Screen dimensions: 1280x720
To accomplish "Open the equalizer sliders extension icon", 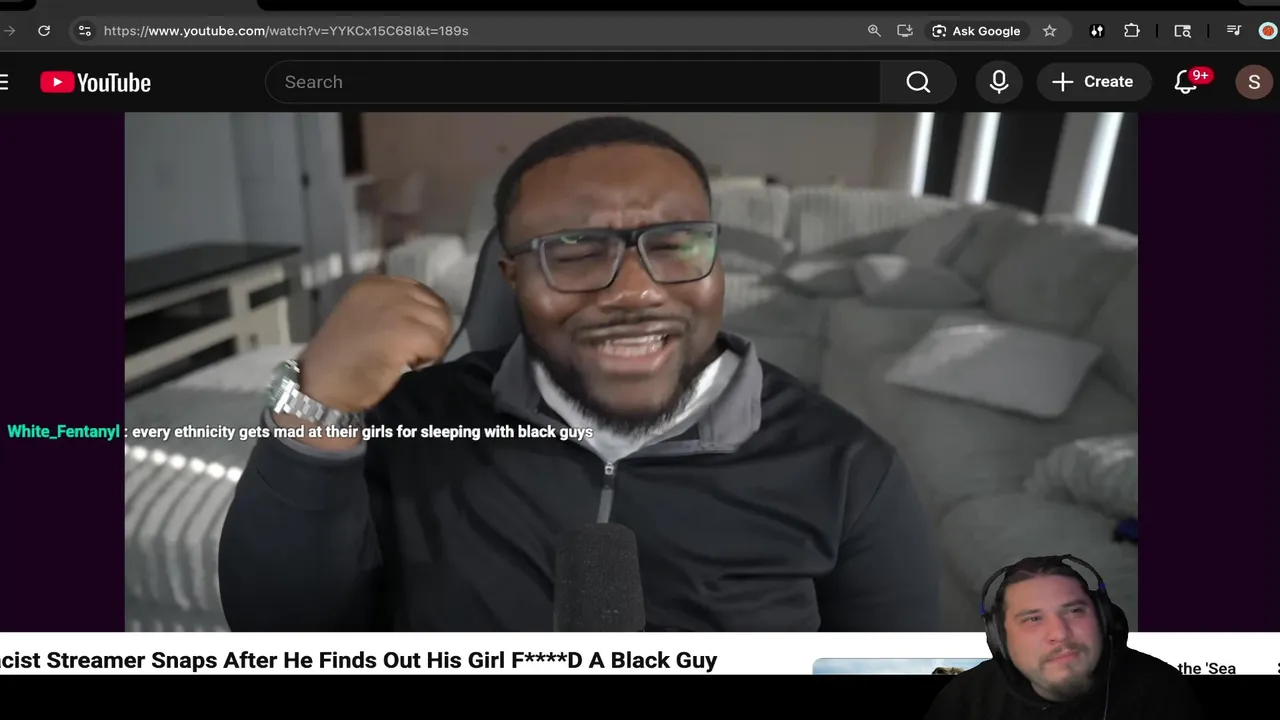I will [1097, 31].
